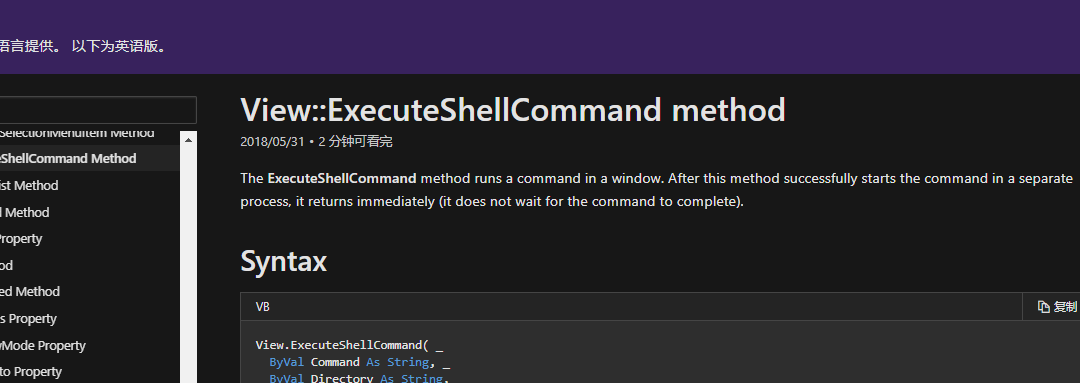Select the truncated 'od' sidebar item
This screenshot has width=1080, height=383.
7,265
